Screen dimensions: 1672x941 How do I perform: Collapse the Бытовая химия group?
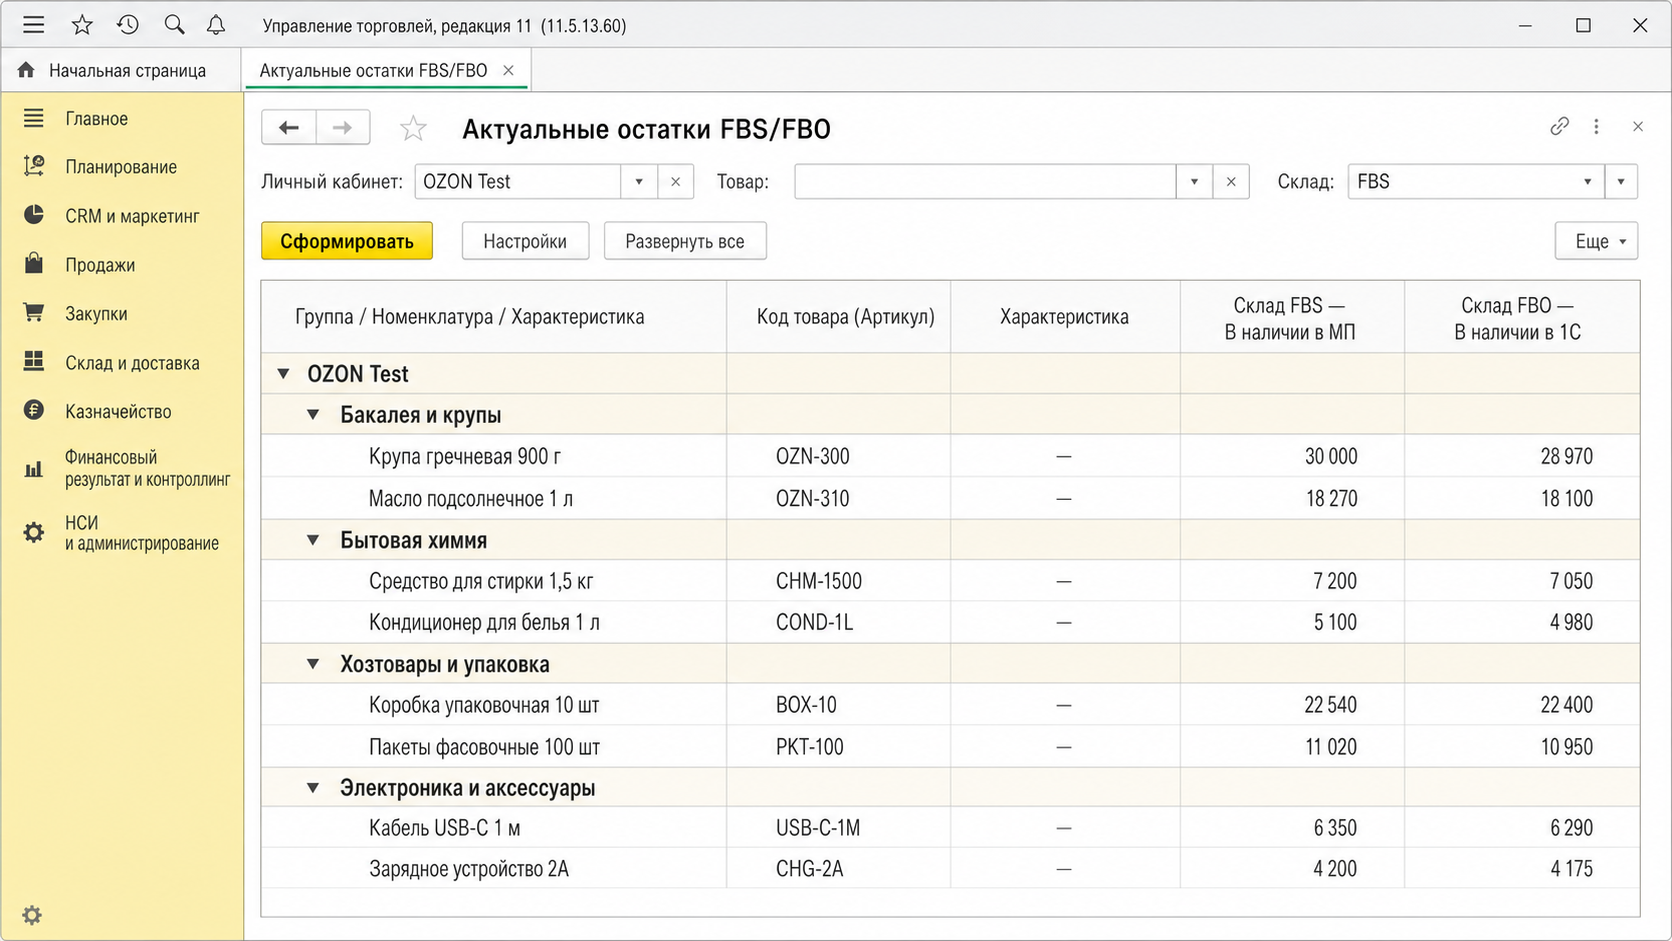coord(313,540)
